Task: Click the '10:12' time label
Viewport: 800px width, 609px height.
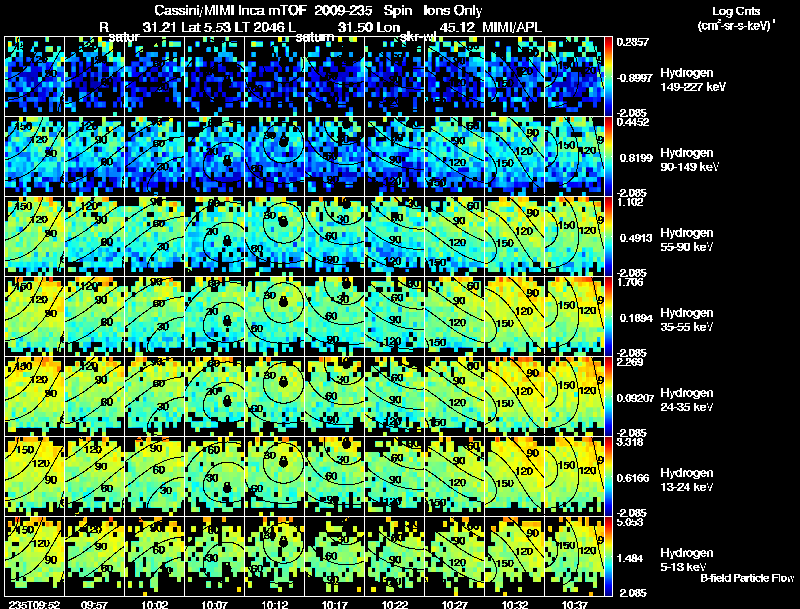Action: click(x=274, y=604)
